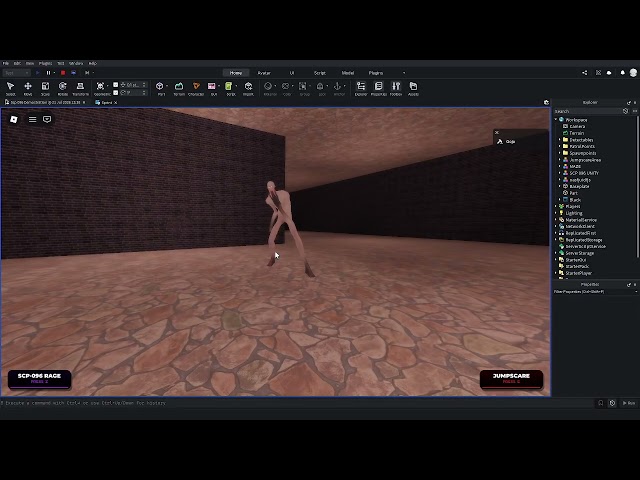Viewport: 640px width, 480px height.
Task: Expand the Spawnpoints folder
Action: tap(560, 153)
